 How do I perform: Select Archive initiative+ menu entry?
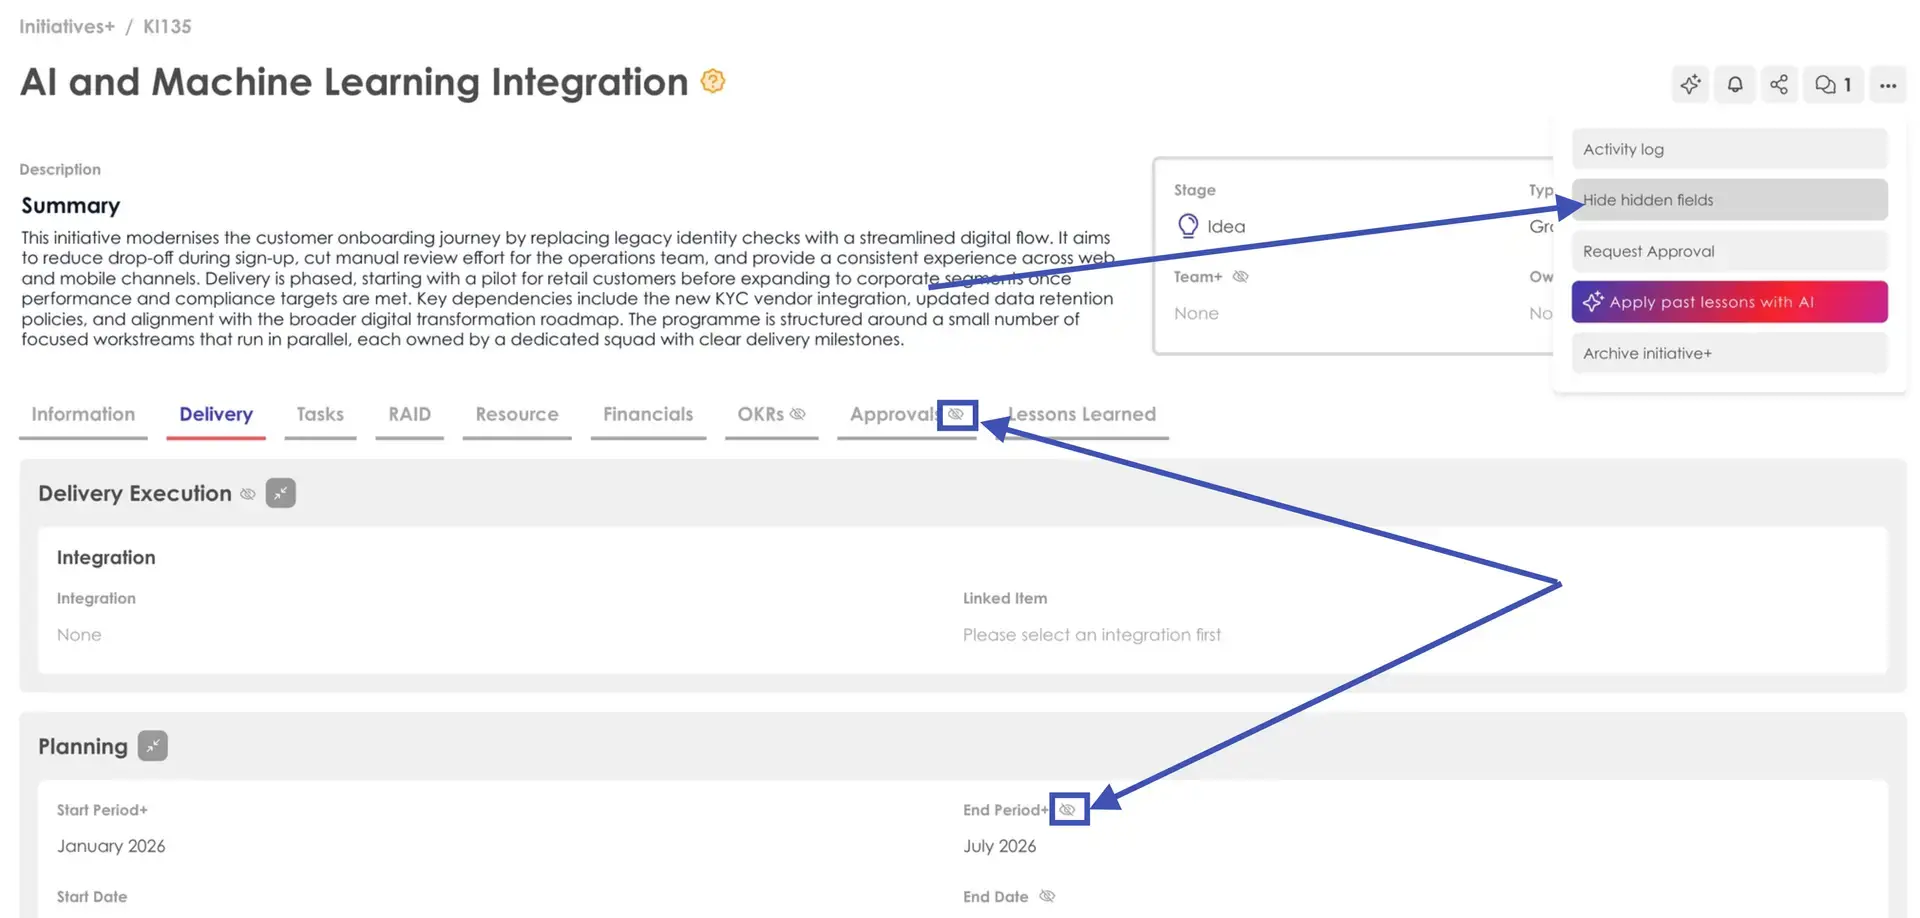1729,353
